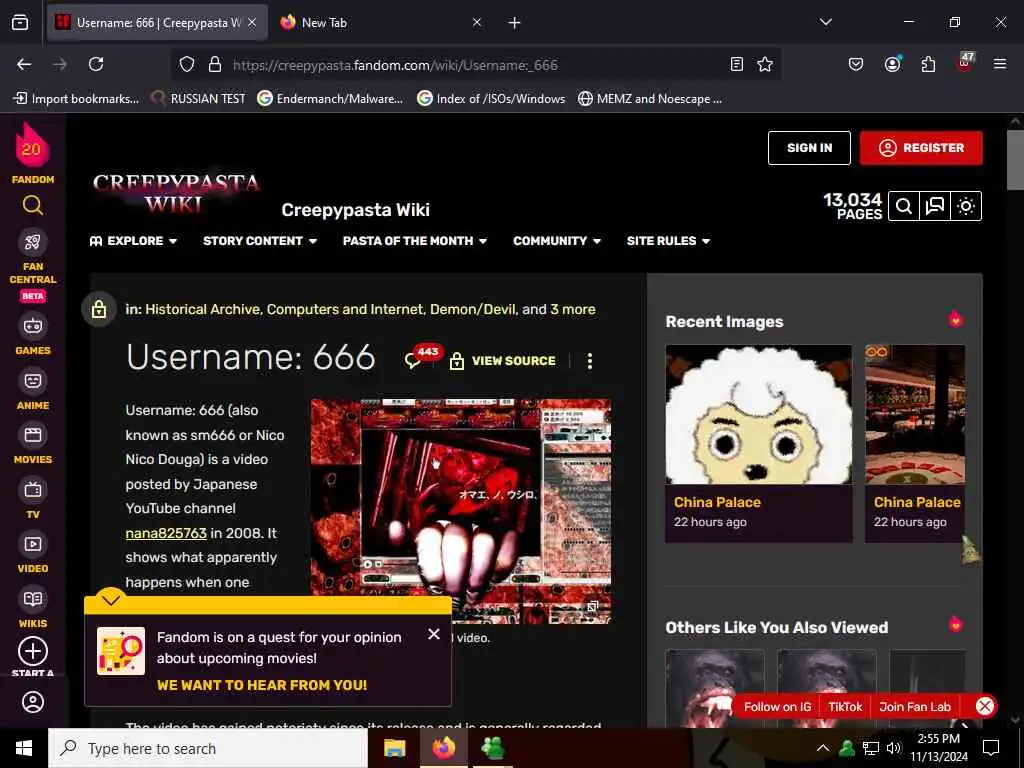The height and width of the screenshot is (768, 1024).
Task: Open Wikis sidebar icon
Action: pos(33,599)
